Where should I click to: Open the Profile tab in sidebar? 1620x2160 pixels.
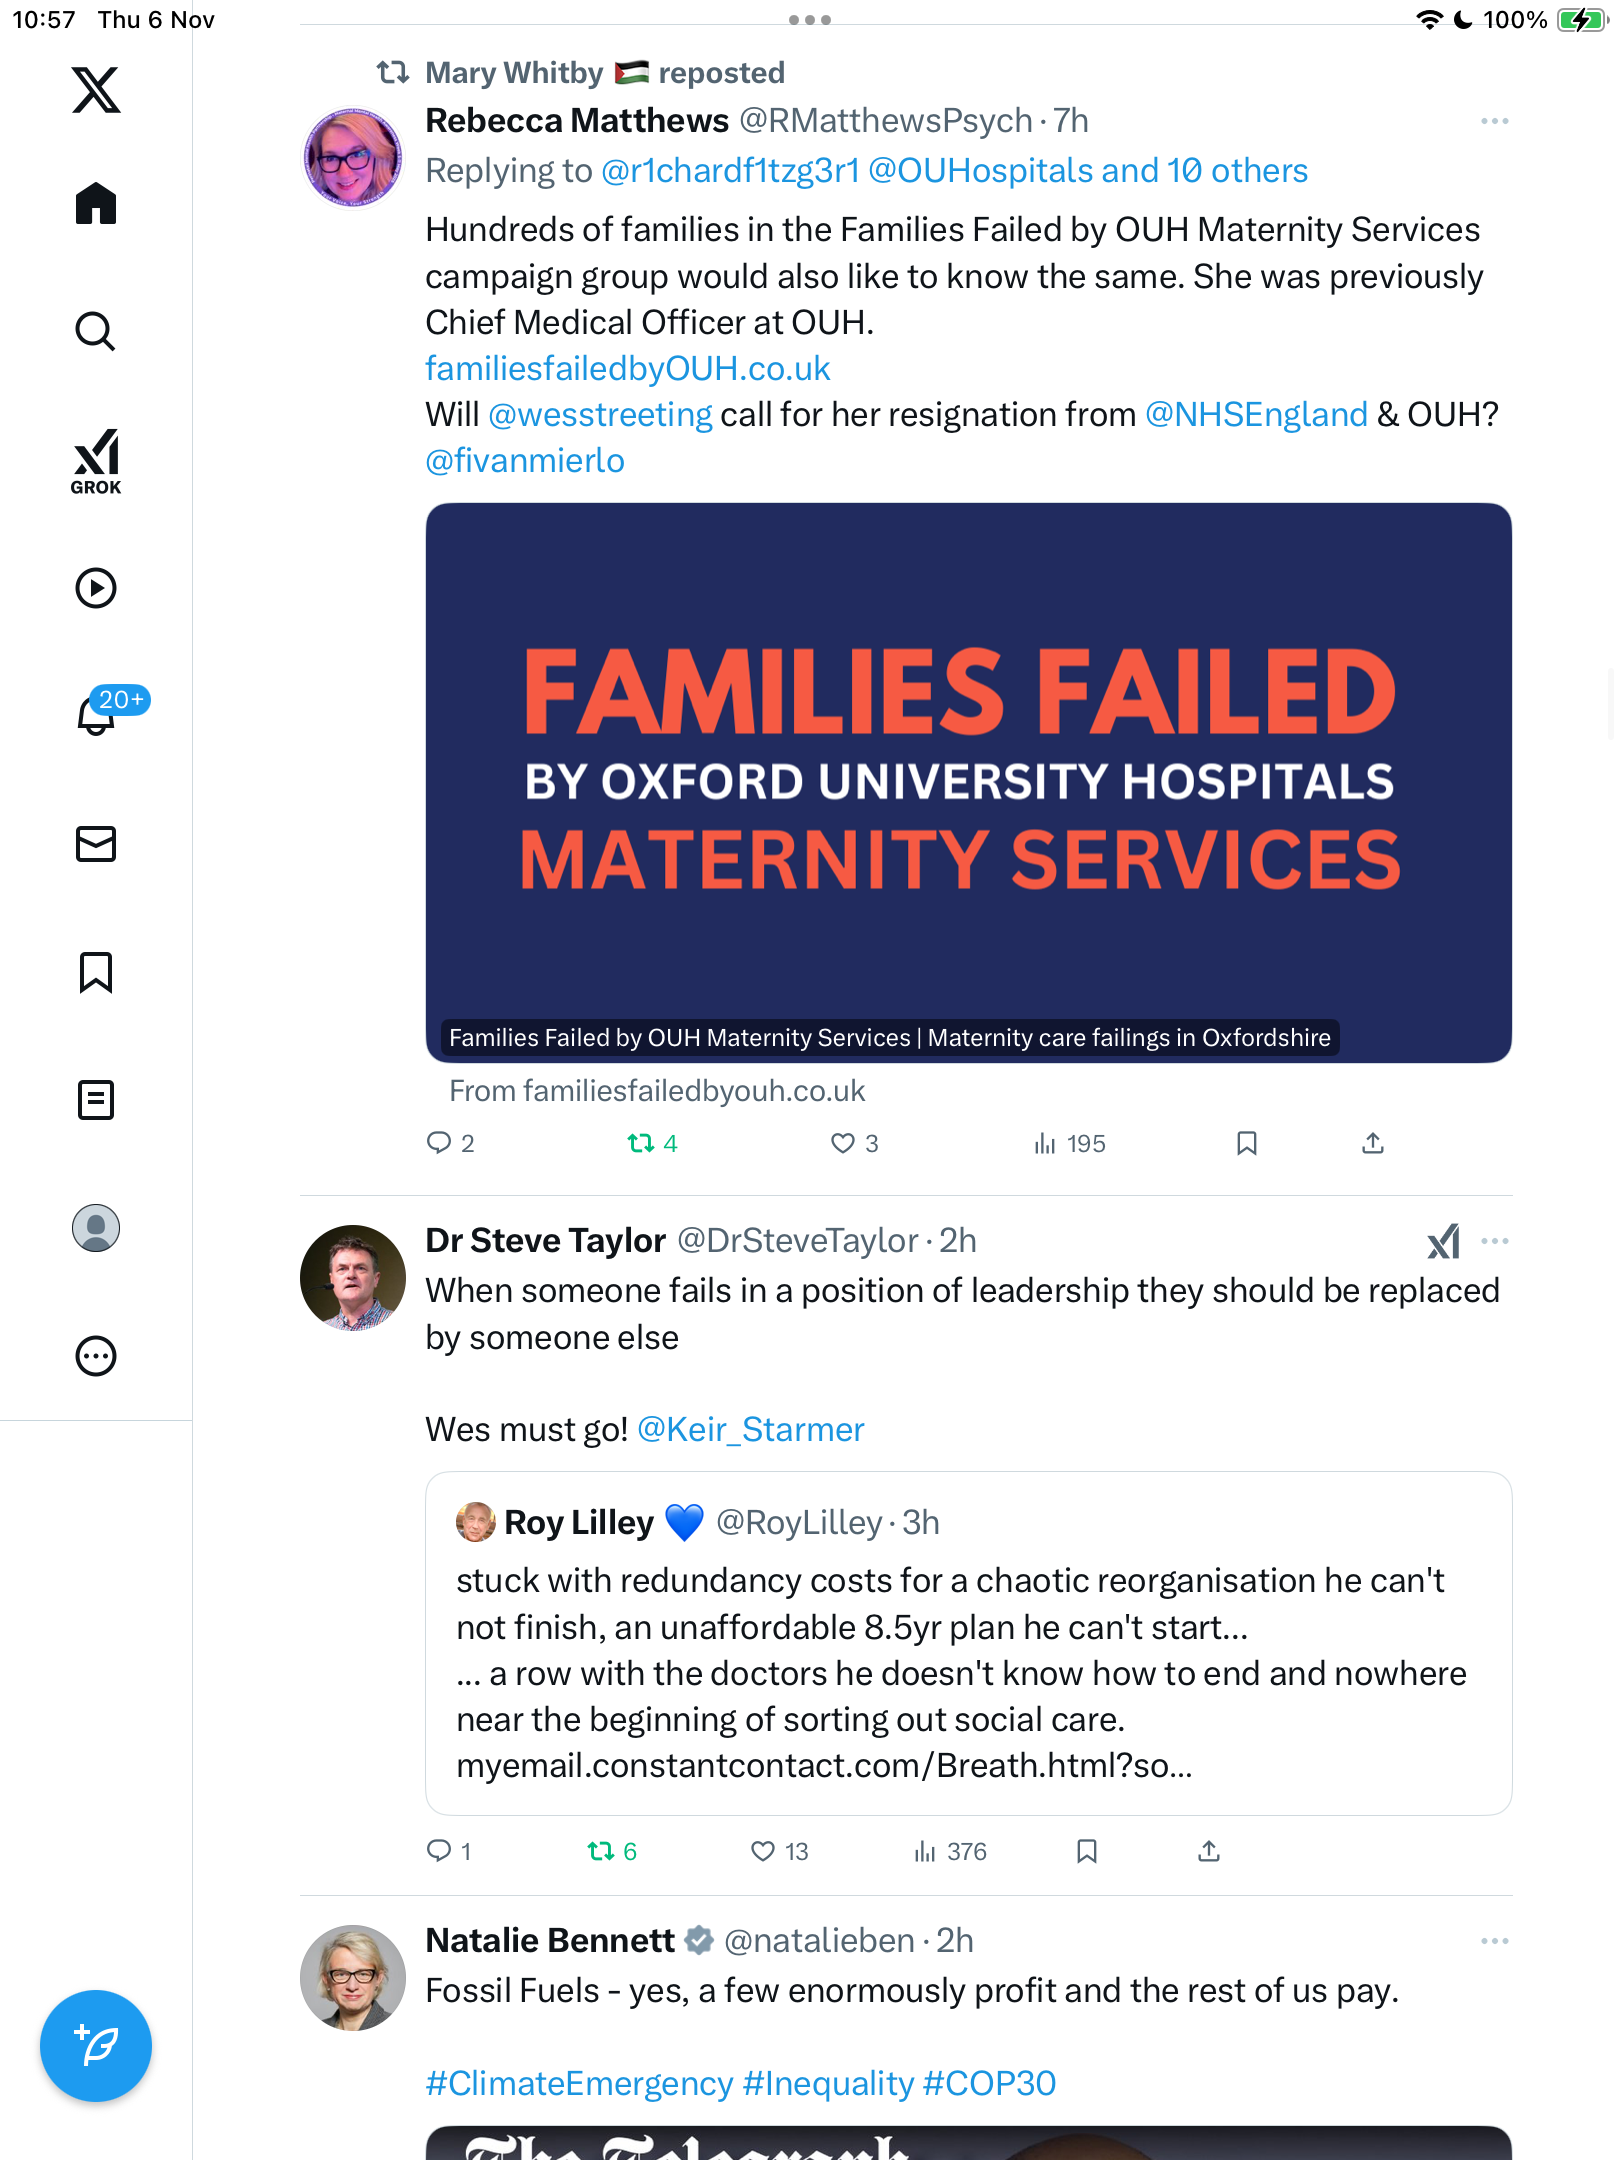[x=96, y=1228]
